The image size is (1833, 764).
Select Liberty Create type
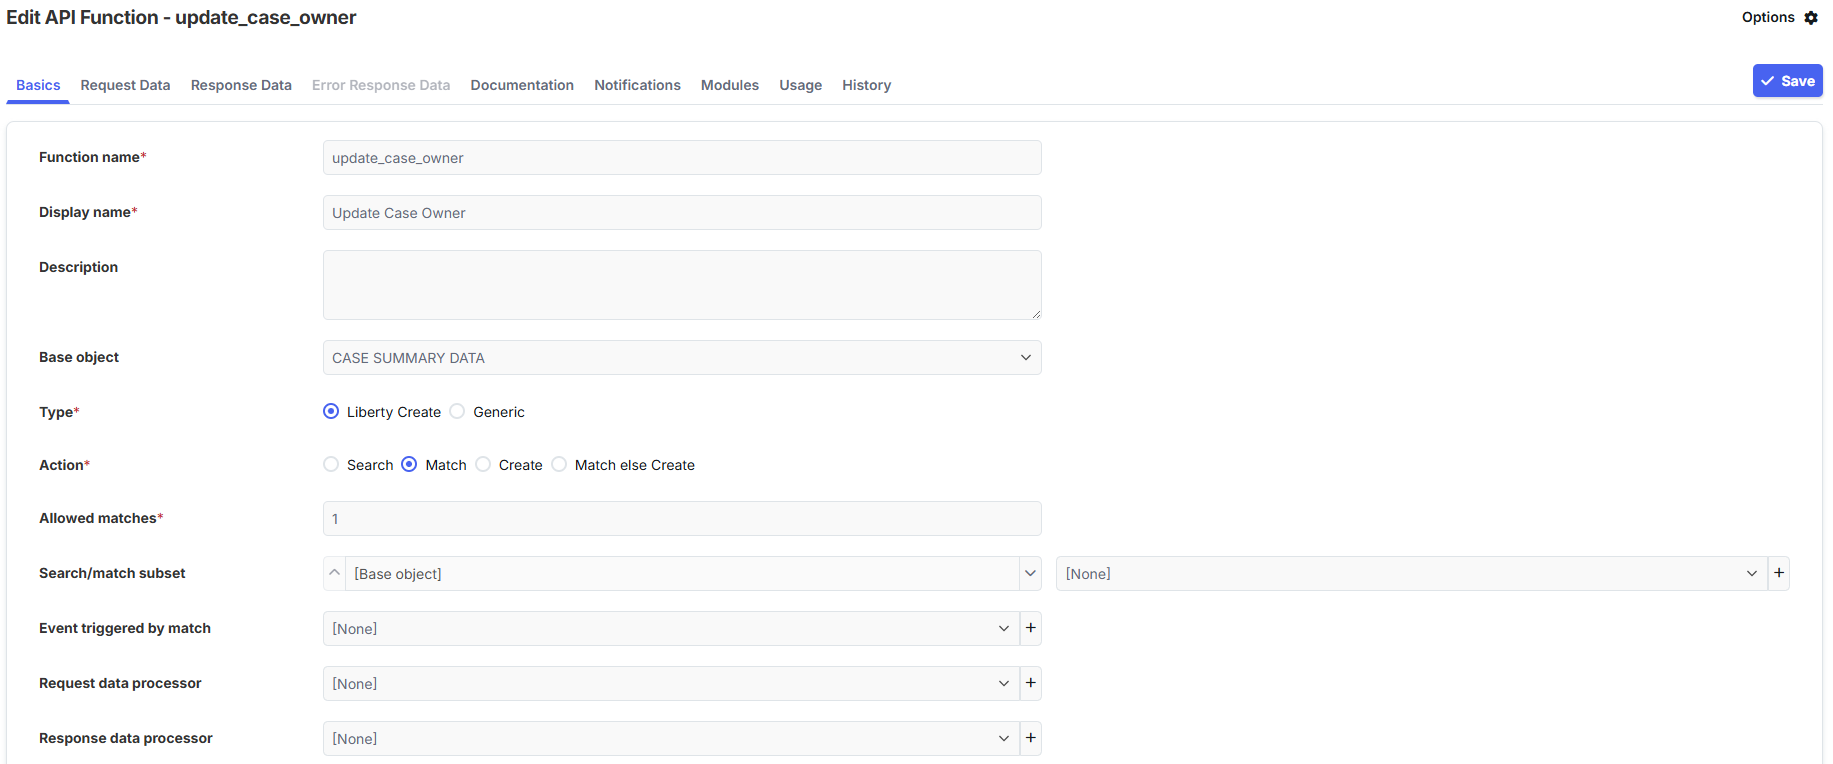click(331, 411)
